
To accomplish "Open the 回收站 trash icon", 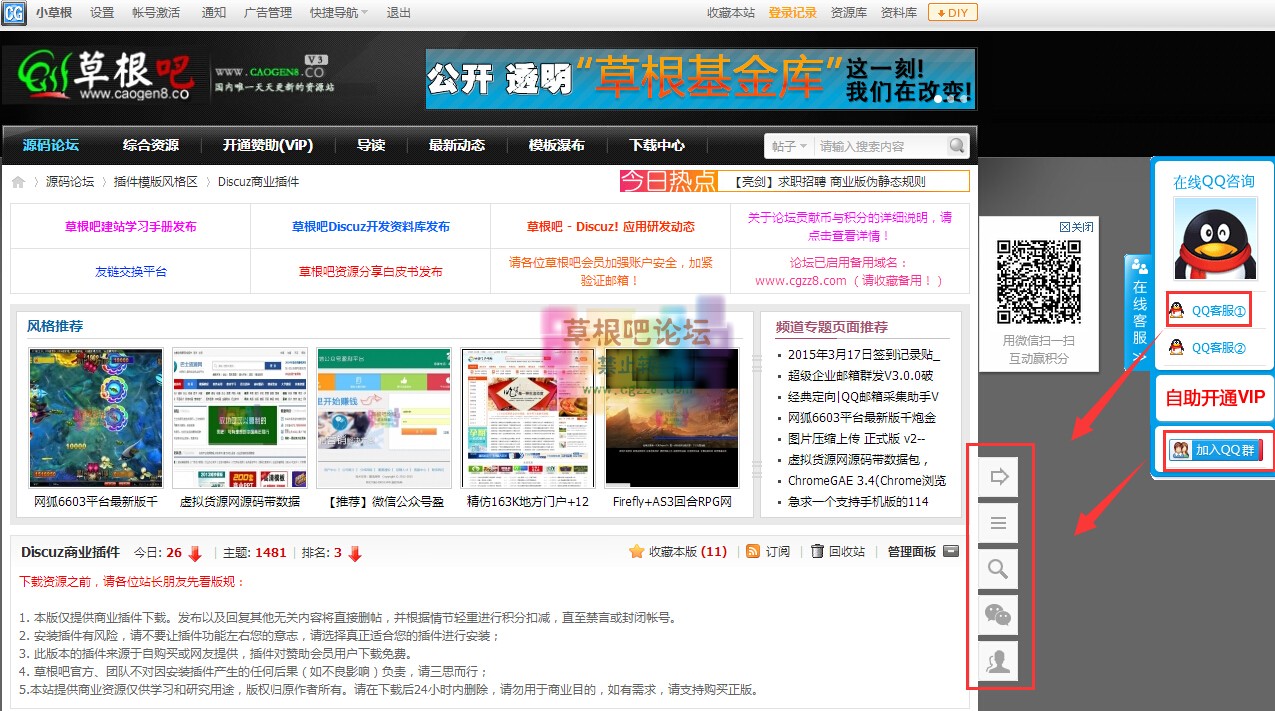I will [817, 552].
